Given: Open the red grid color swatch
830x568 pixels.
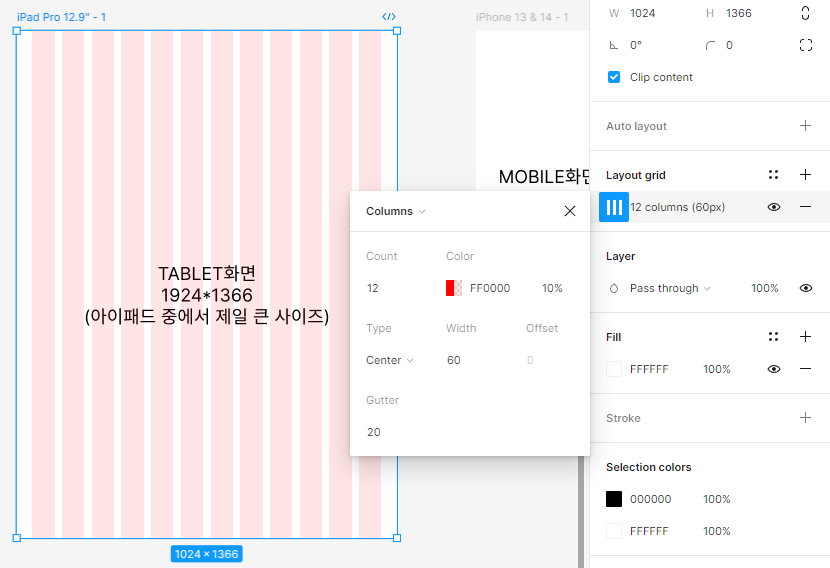Looking at the screenshot, I should pyautogui.click(x=454, y=288).
